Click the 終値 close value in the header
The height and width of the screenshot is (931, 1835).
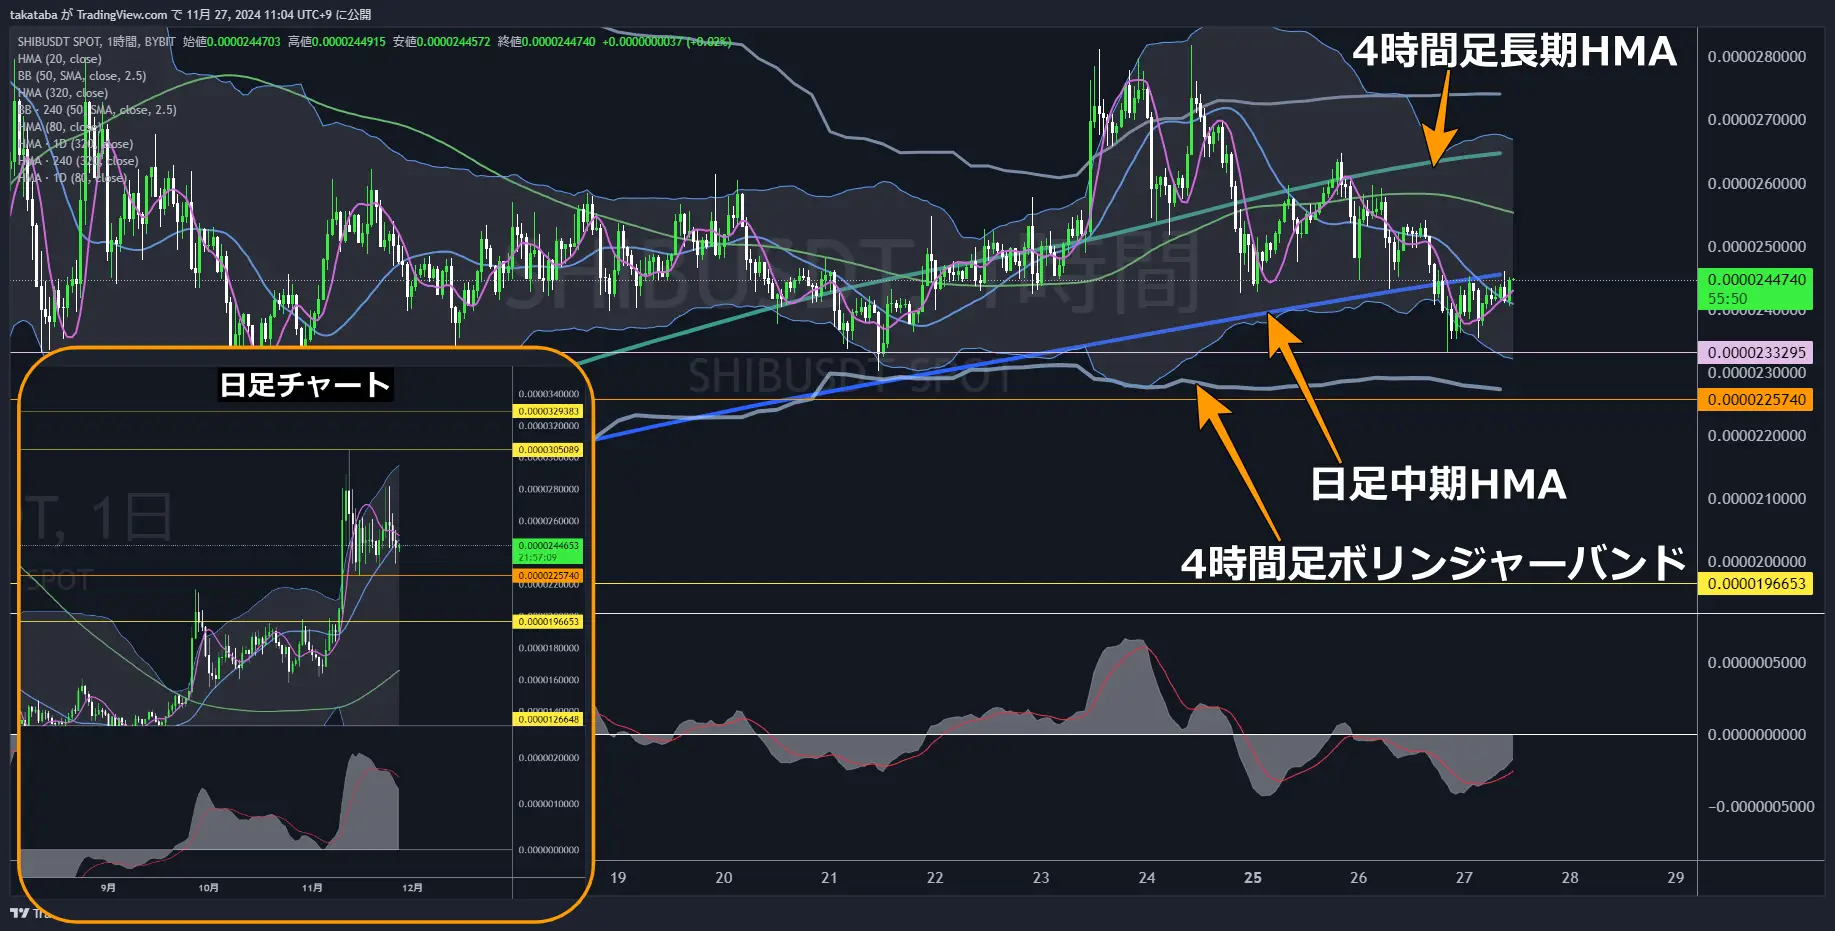coord(558,42)
